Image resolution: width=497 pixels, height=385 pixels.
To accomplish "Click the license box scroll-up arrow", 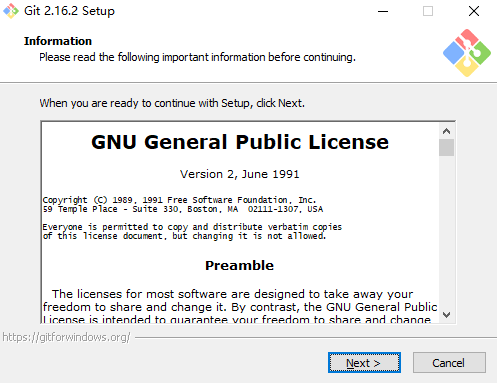I will click(x=446, y=131).
